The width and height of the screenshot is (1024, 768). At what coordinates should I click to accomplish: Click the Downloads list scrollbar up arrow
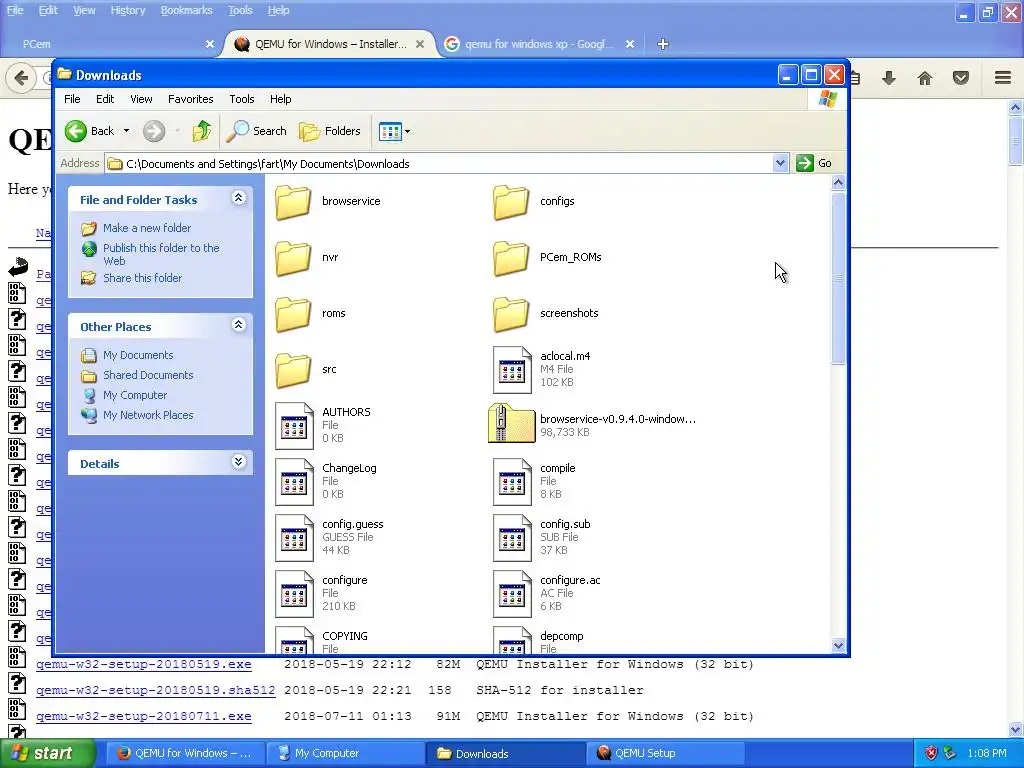(x=839, y=183)
